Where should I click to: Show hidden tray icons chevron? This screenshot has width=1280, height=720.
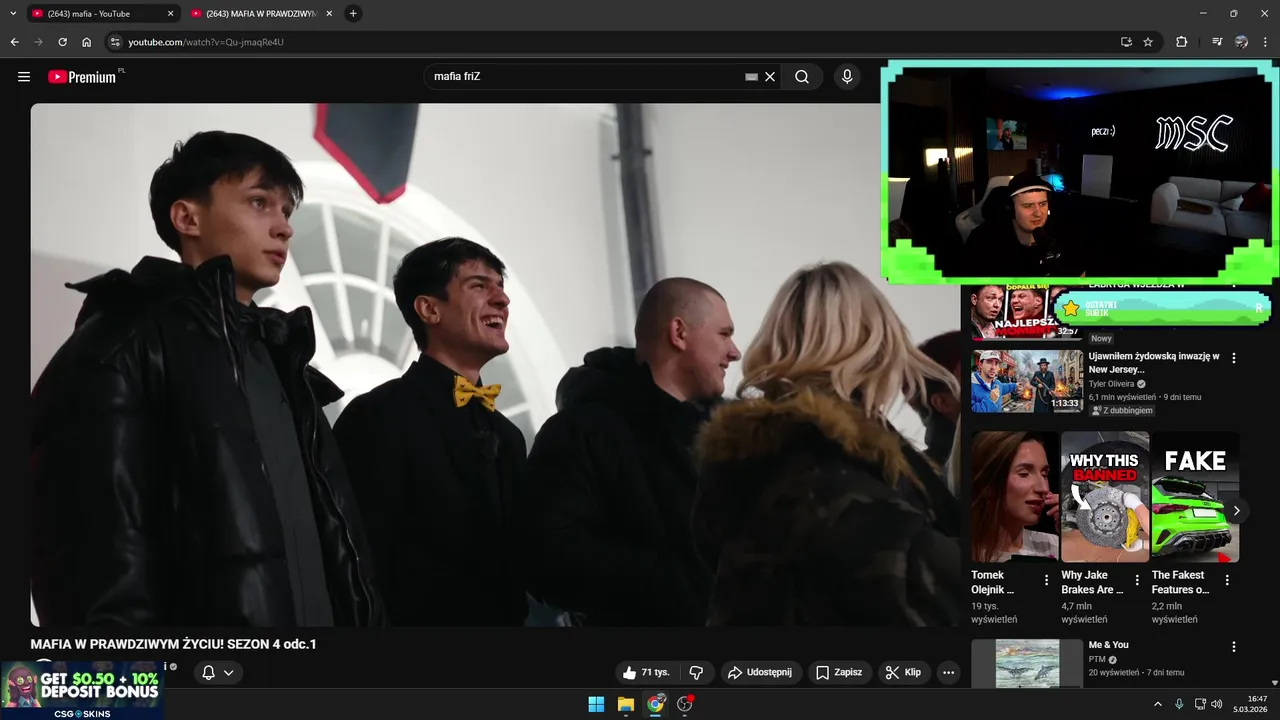pos(1158,704)
